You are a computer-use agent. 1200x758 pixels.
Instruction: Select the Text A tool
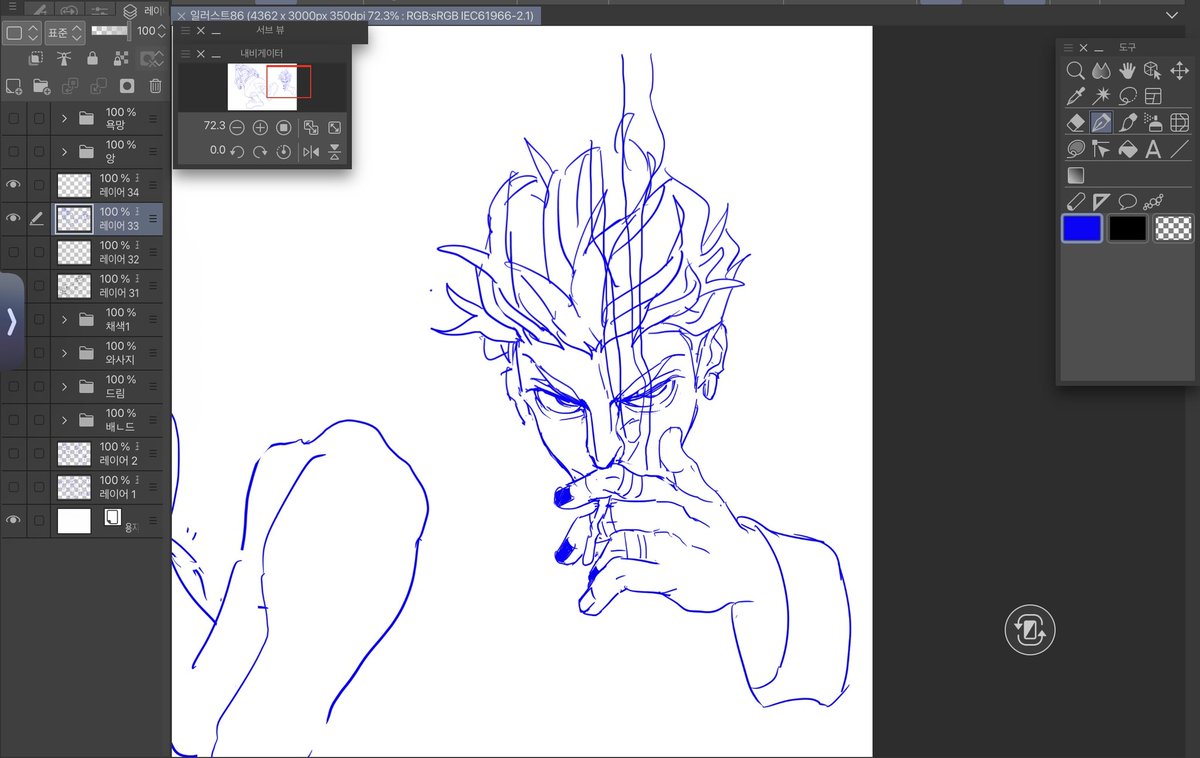pos(1153,149)
